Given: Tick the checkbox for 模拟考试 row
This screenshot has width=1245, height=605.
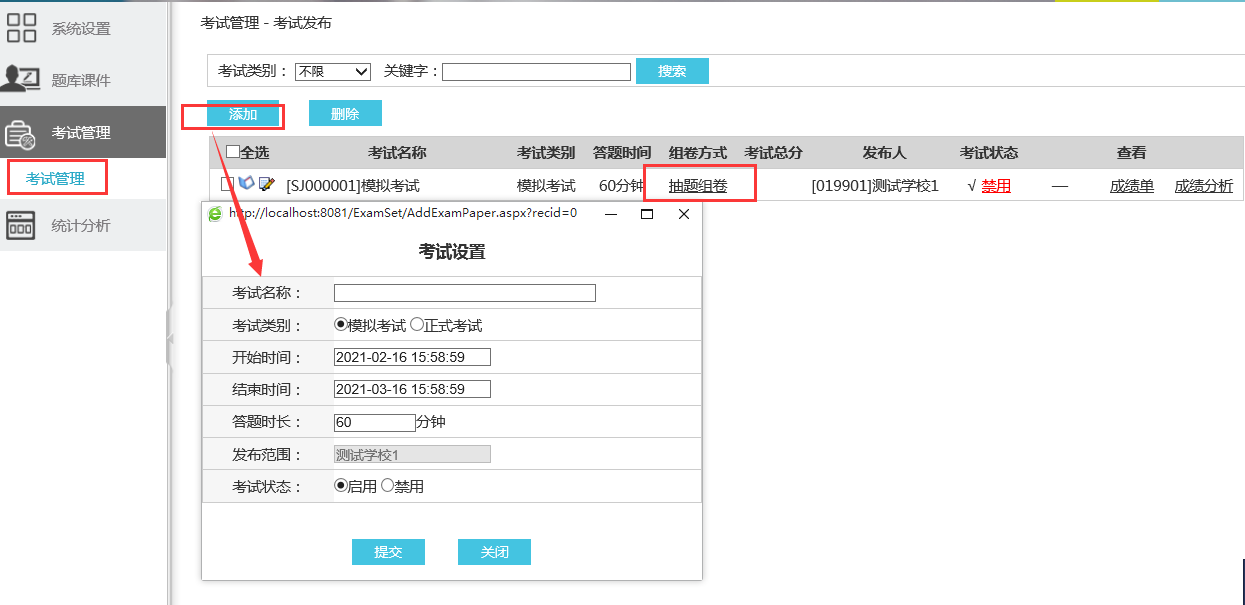Looking at the screenshot, I should (227, 184).
